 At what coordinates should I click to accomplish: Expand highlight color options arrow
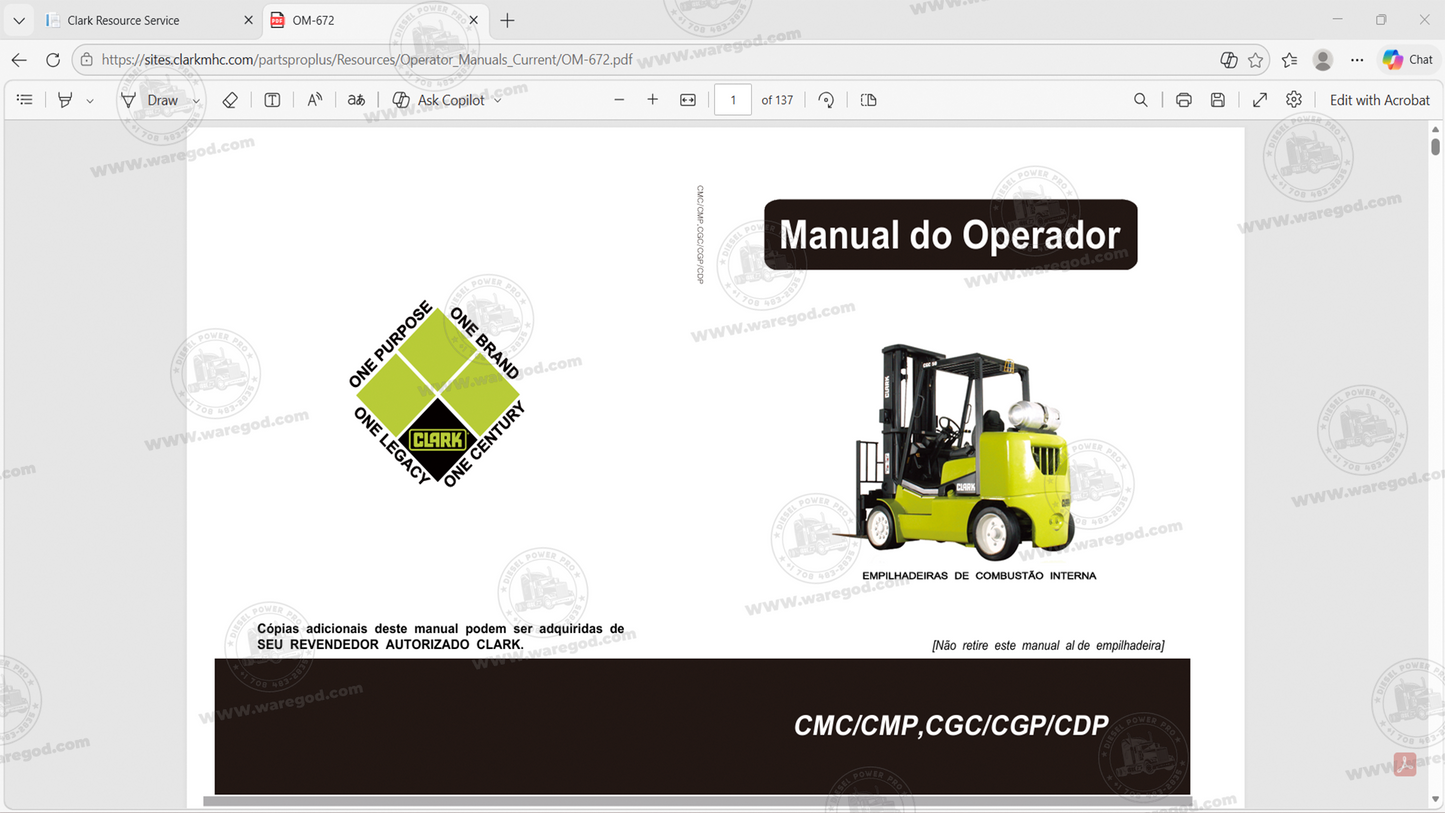coord(90,101)
